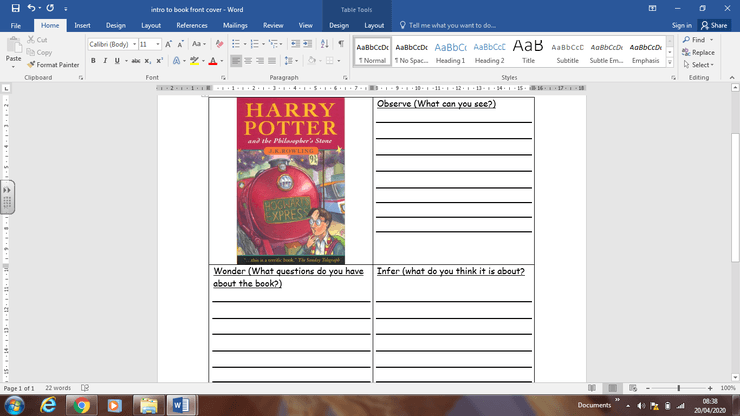The width and height of the screenshot is (740, 416).
Task: Click the Save icon in the quick access toolbar
Action: pyautogui.click(x=16, y=8)
